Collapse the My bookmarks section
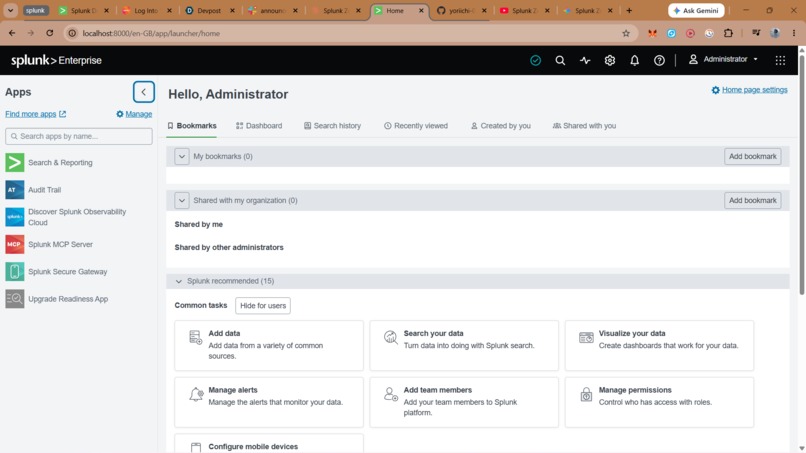The width and height of the screenshot is (806, 453). 181,156
